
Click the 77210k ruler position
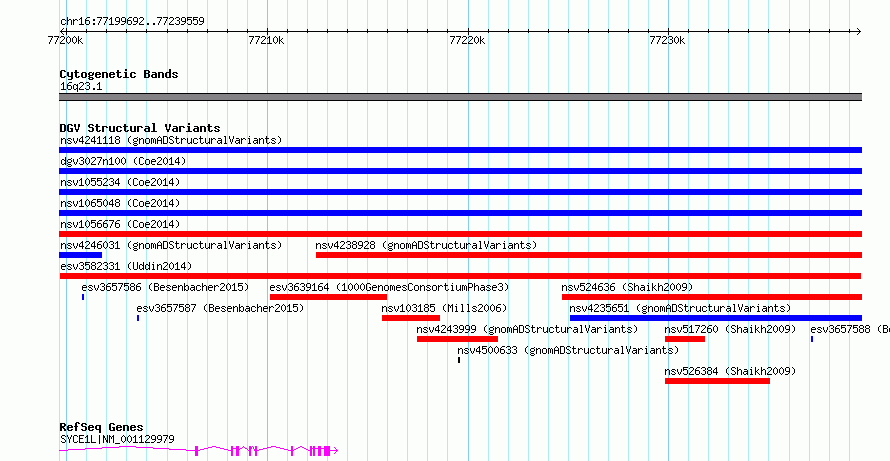pos(267,41)
